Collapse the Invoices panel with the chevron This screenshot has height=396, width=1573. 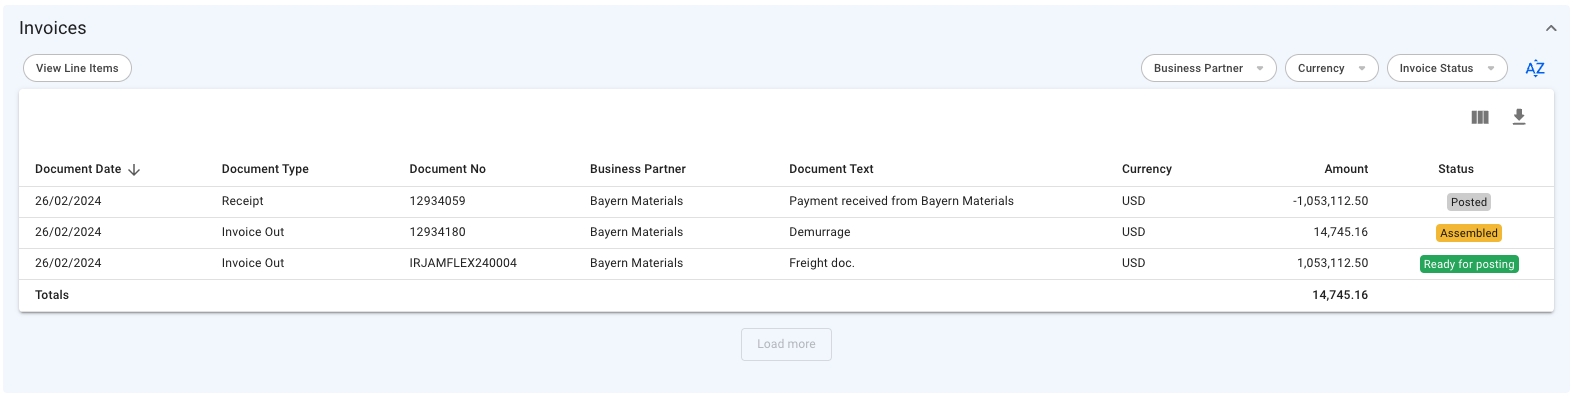1551,28
